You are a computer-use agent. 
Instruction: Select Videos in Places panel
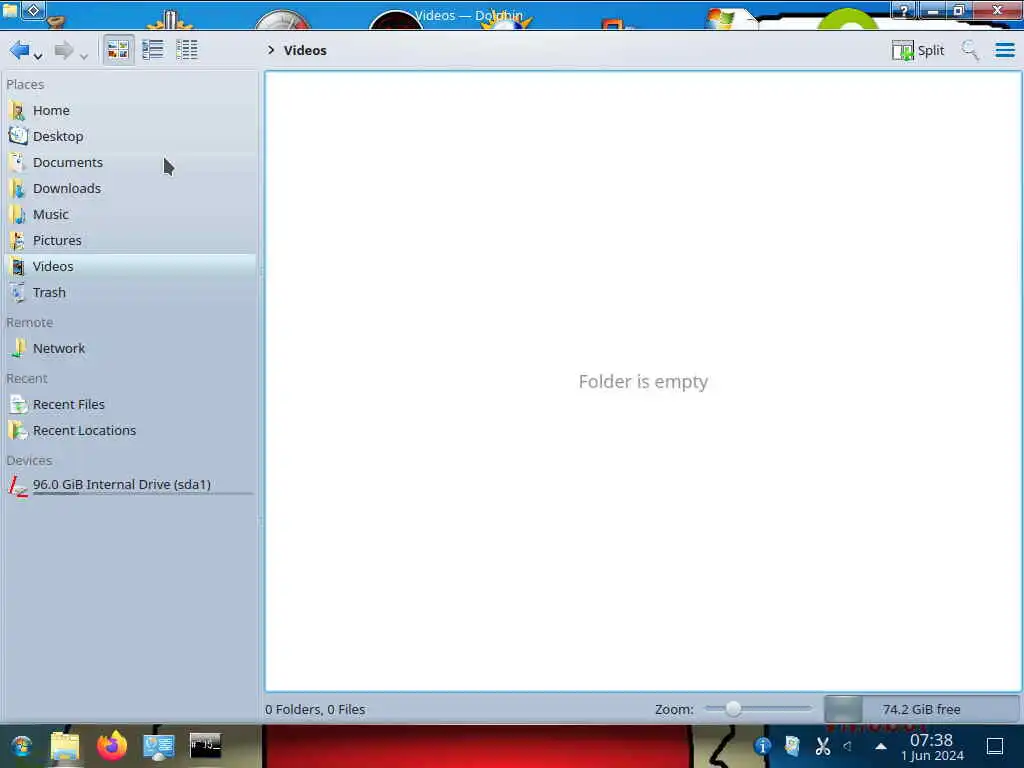(131, 266)
